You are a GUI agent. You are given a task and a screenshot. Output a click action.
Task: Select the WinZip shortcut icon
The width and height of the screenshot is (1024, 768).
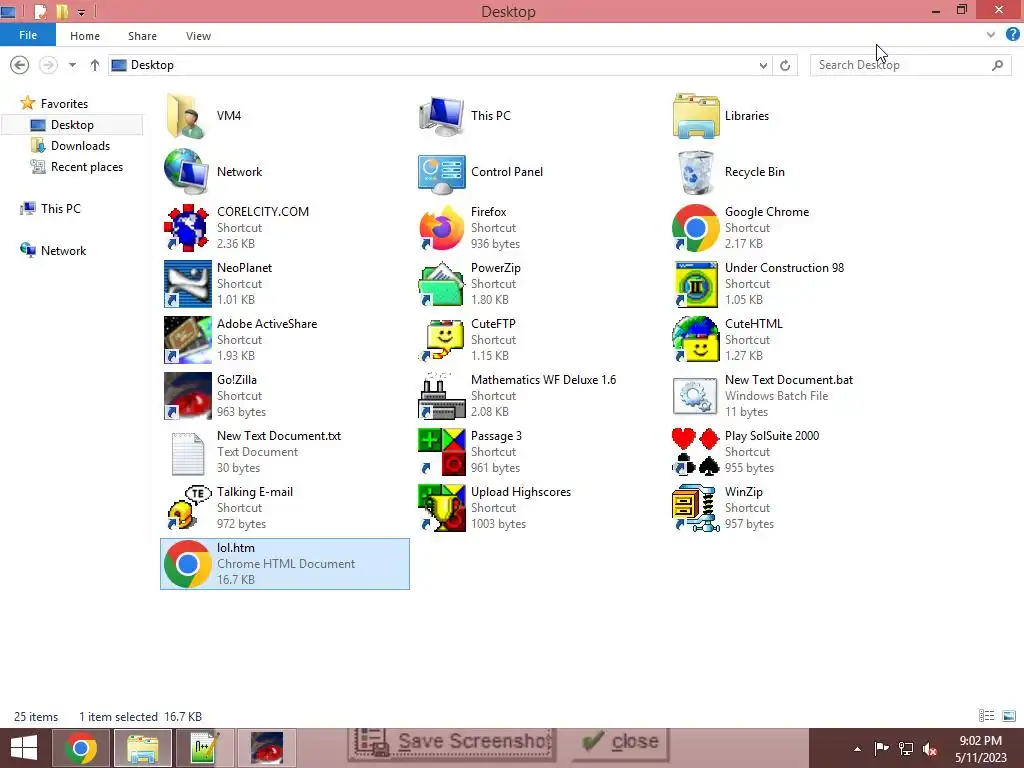pyautogui.click(x=696, y=509)
